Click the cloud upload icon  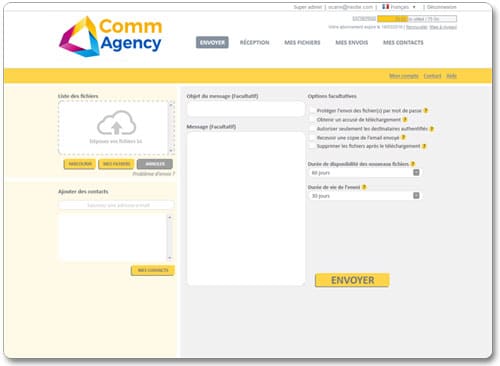[116, 122]
